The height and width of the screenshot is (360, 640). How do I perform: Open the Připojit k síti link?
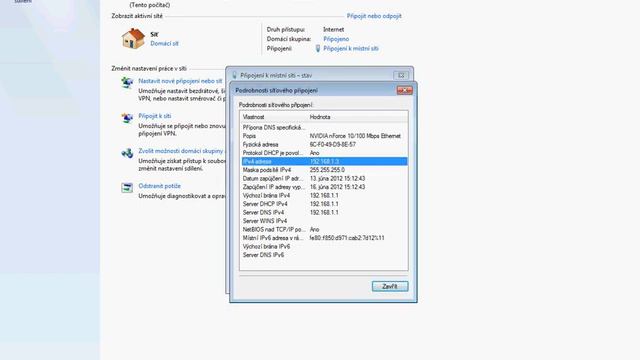pyautogui.click(x=154, y=116)
